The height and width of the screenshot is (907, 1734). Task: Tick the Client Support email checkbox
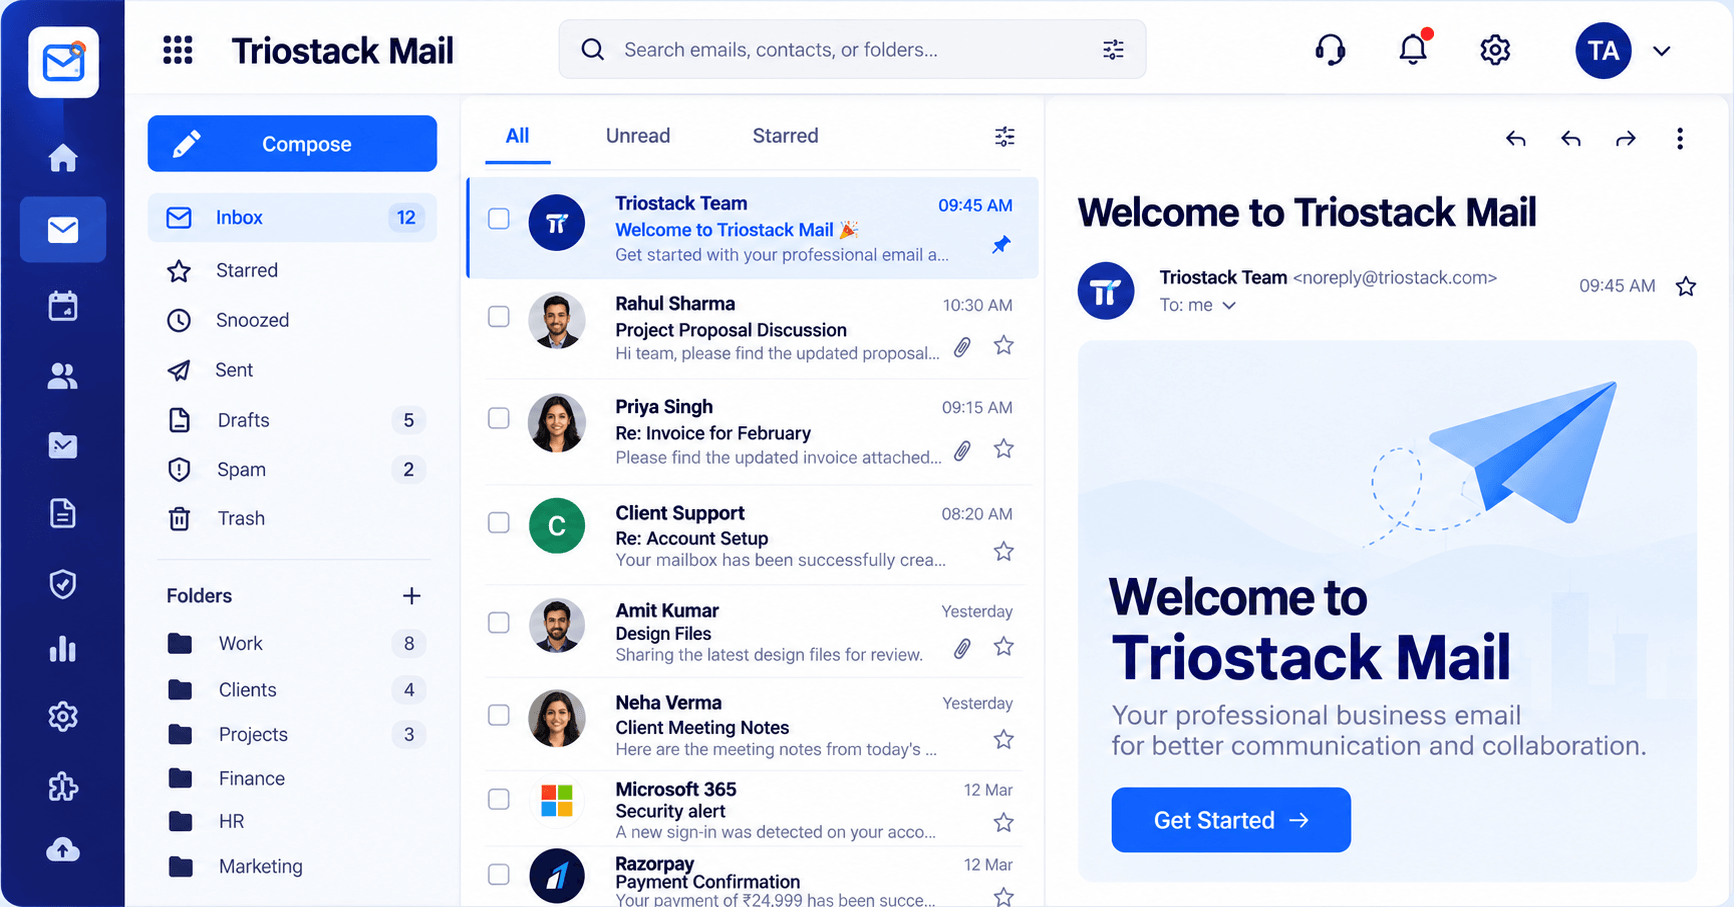tap(499, 523)
